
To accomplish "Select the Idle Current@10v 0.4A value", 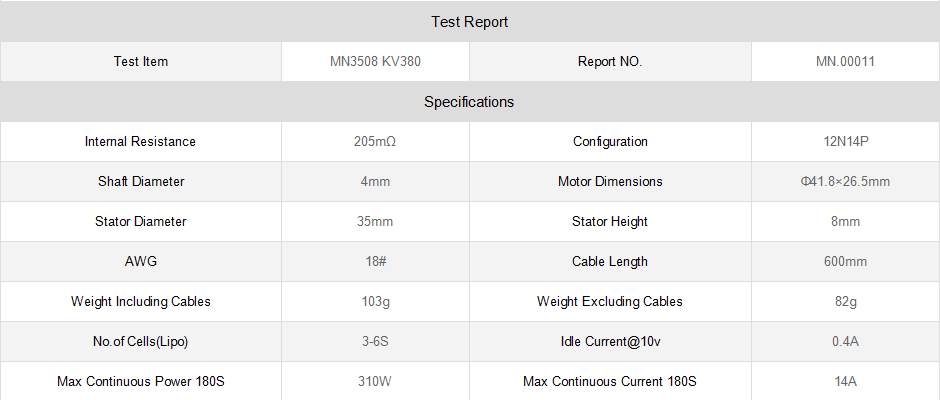I will point(845,341).
